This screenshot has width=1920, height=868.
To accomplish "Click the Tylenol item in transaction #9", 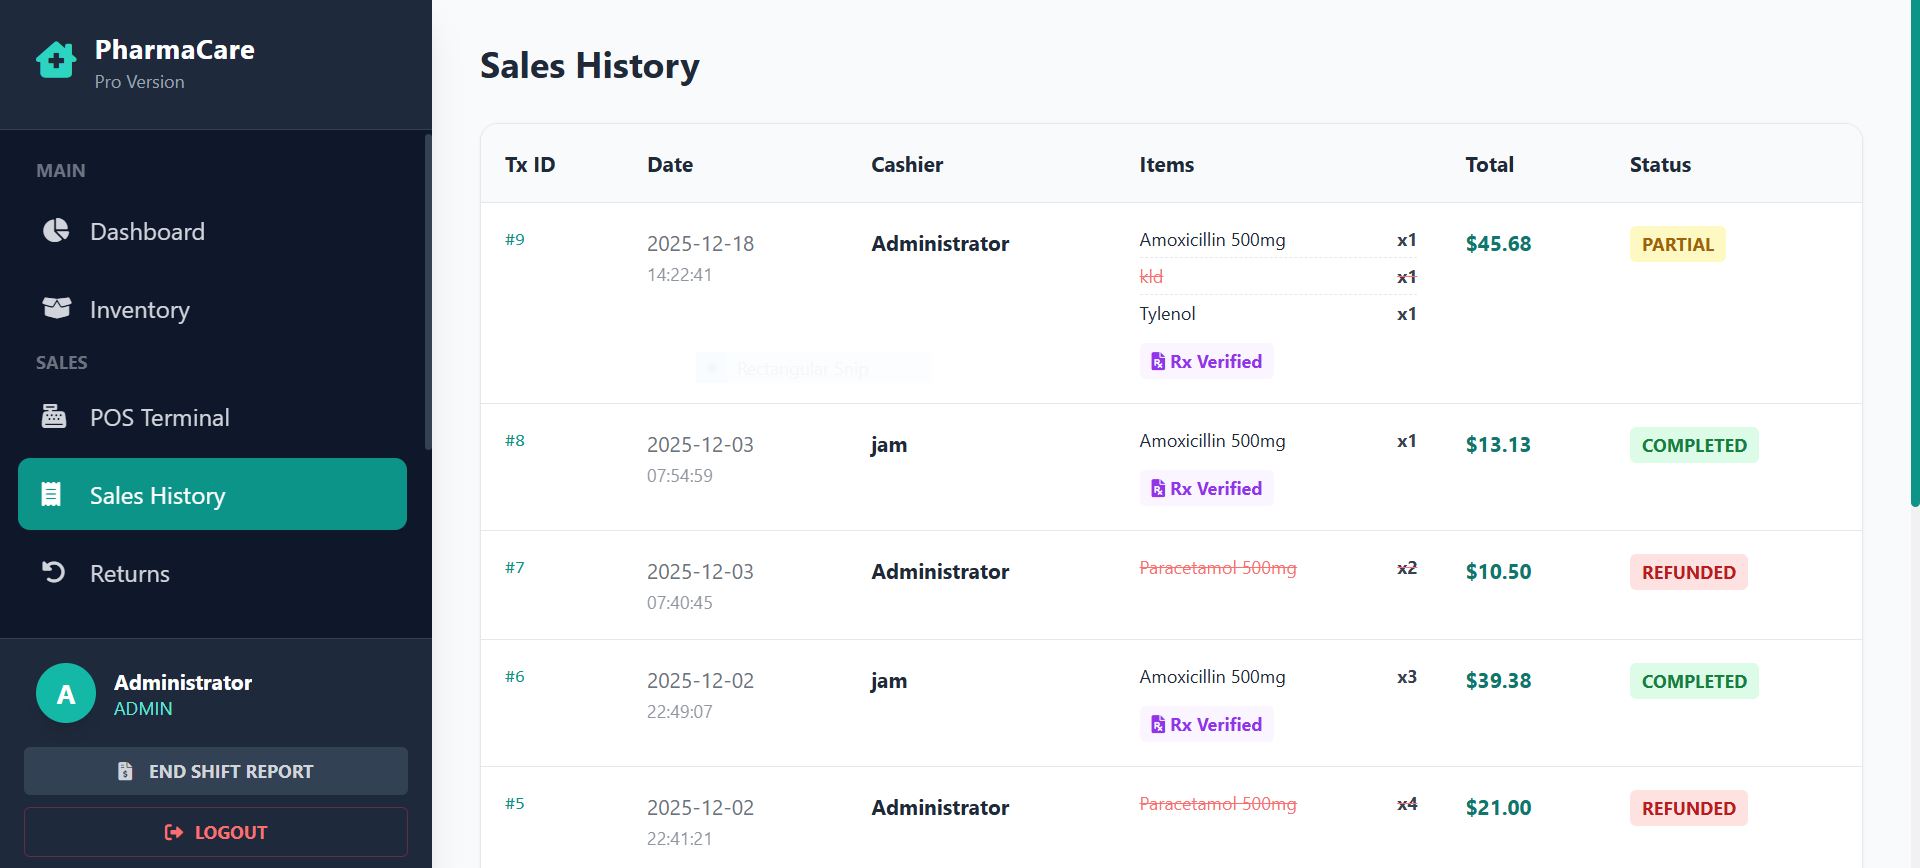I will [x=1167, y=314].
